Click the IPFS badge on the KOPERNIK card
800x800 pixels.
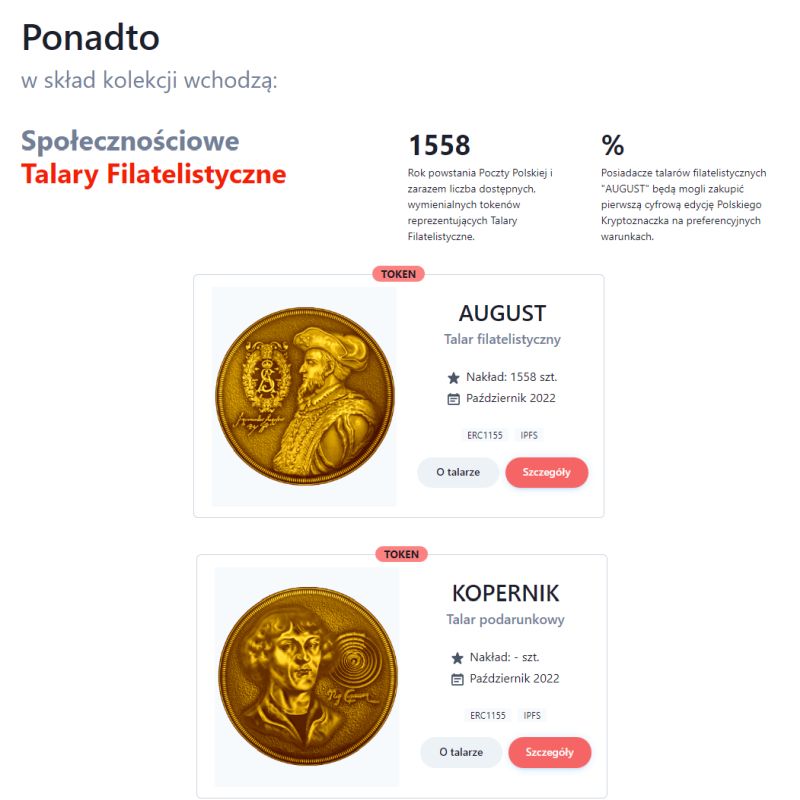click(x=531, y=715)
